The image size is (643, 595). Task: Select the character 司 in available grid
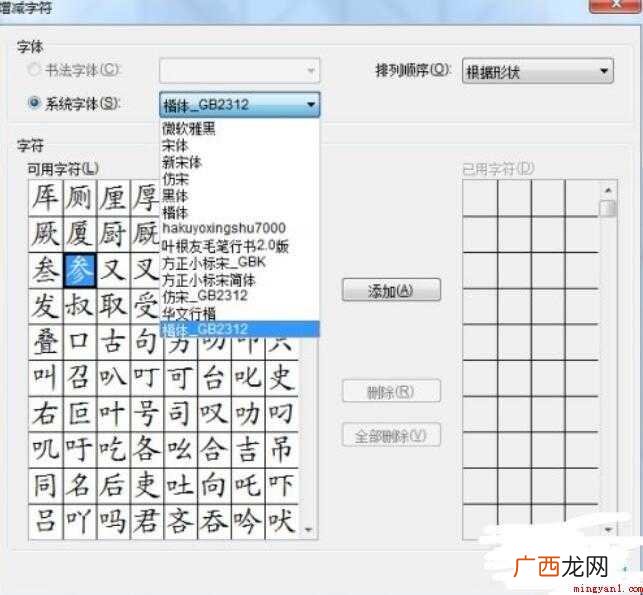(x=180, y=414)
